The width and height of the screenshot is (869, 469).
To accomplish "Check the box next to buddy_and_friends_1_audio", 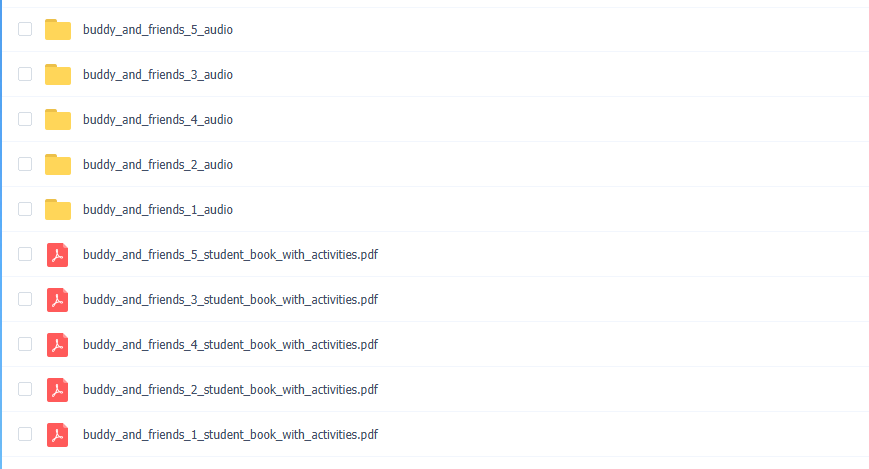I will pyautogui.click(x=25, y=209).
